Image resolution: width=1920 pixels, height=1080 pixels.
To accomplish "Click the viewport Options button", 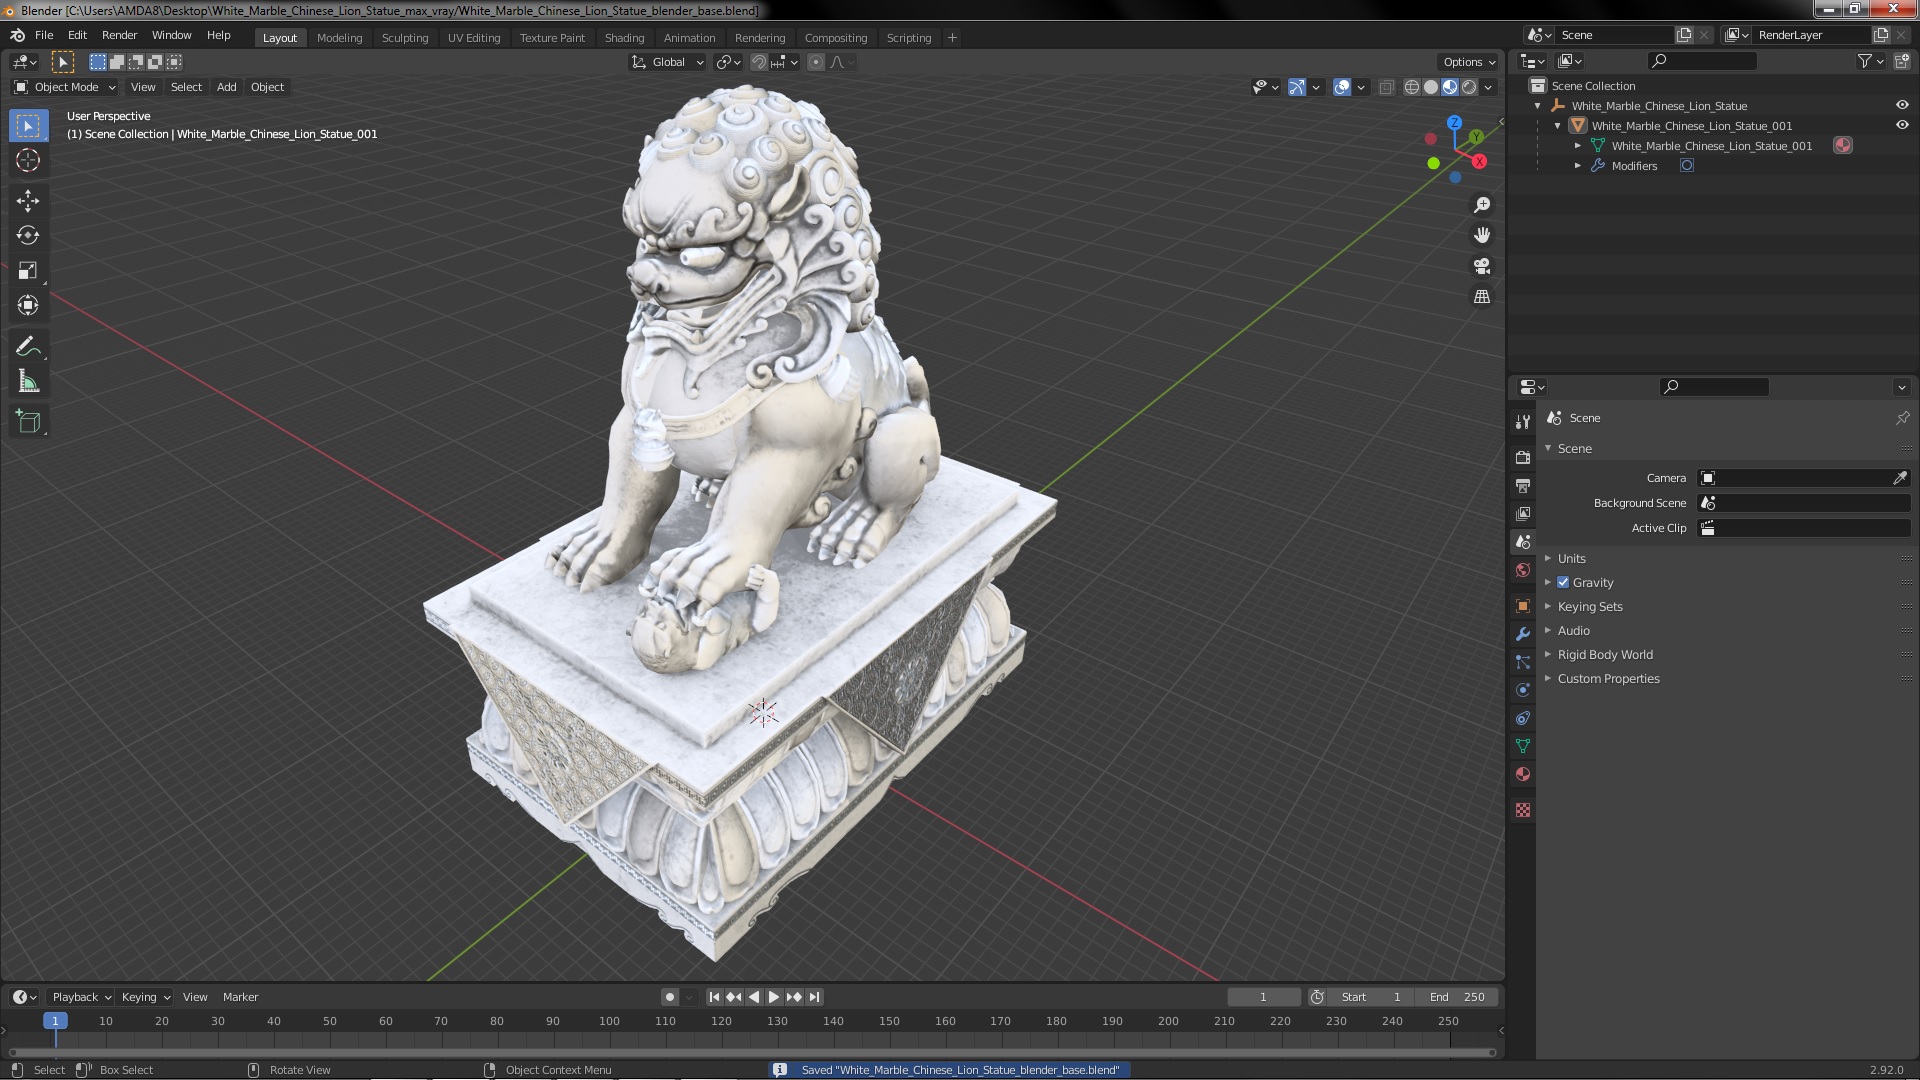I will point(1468,62).
